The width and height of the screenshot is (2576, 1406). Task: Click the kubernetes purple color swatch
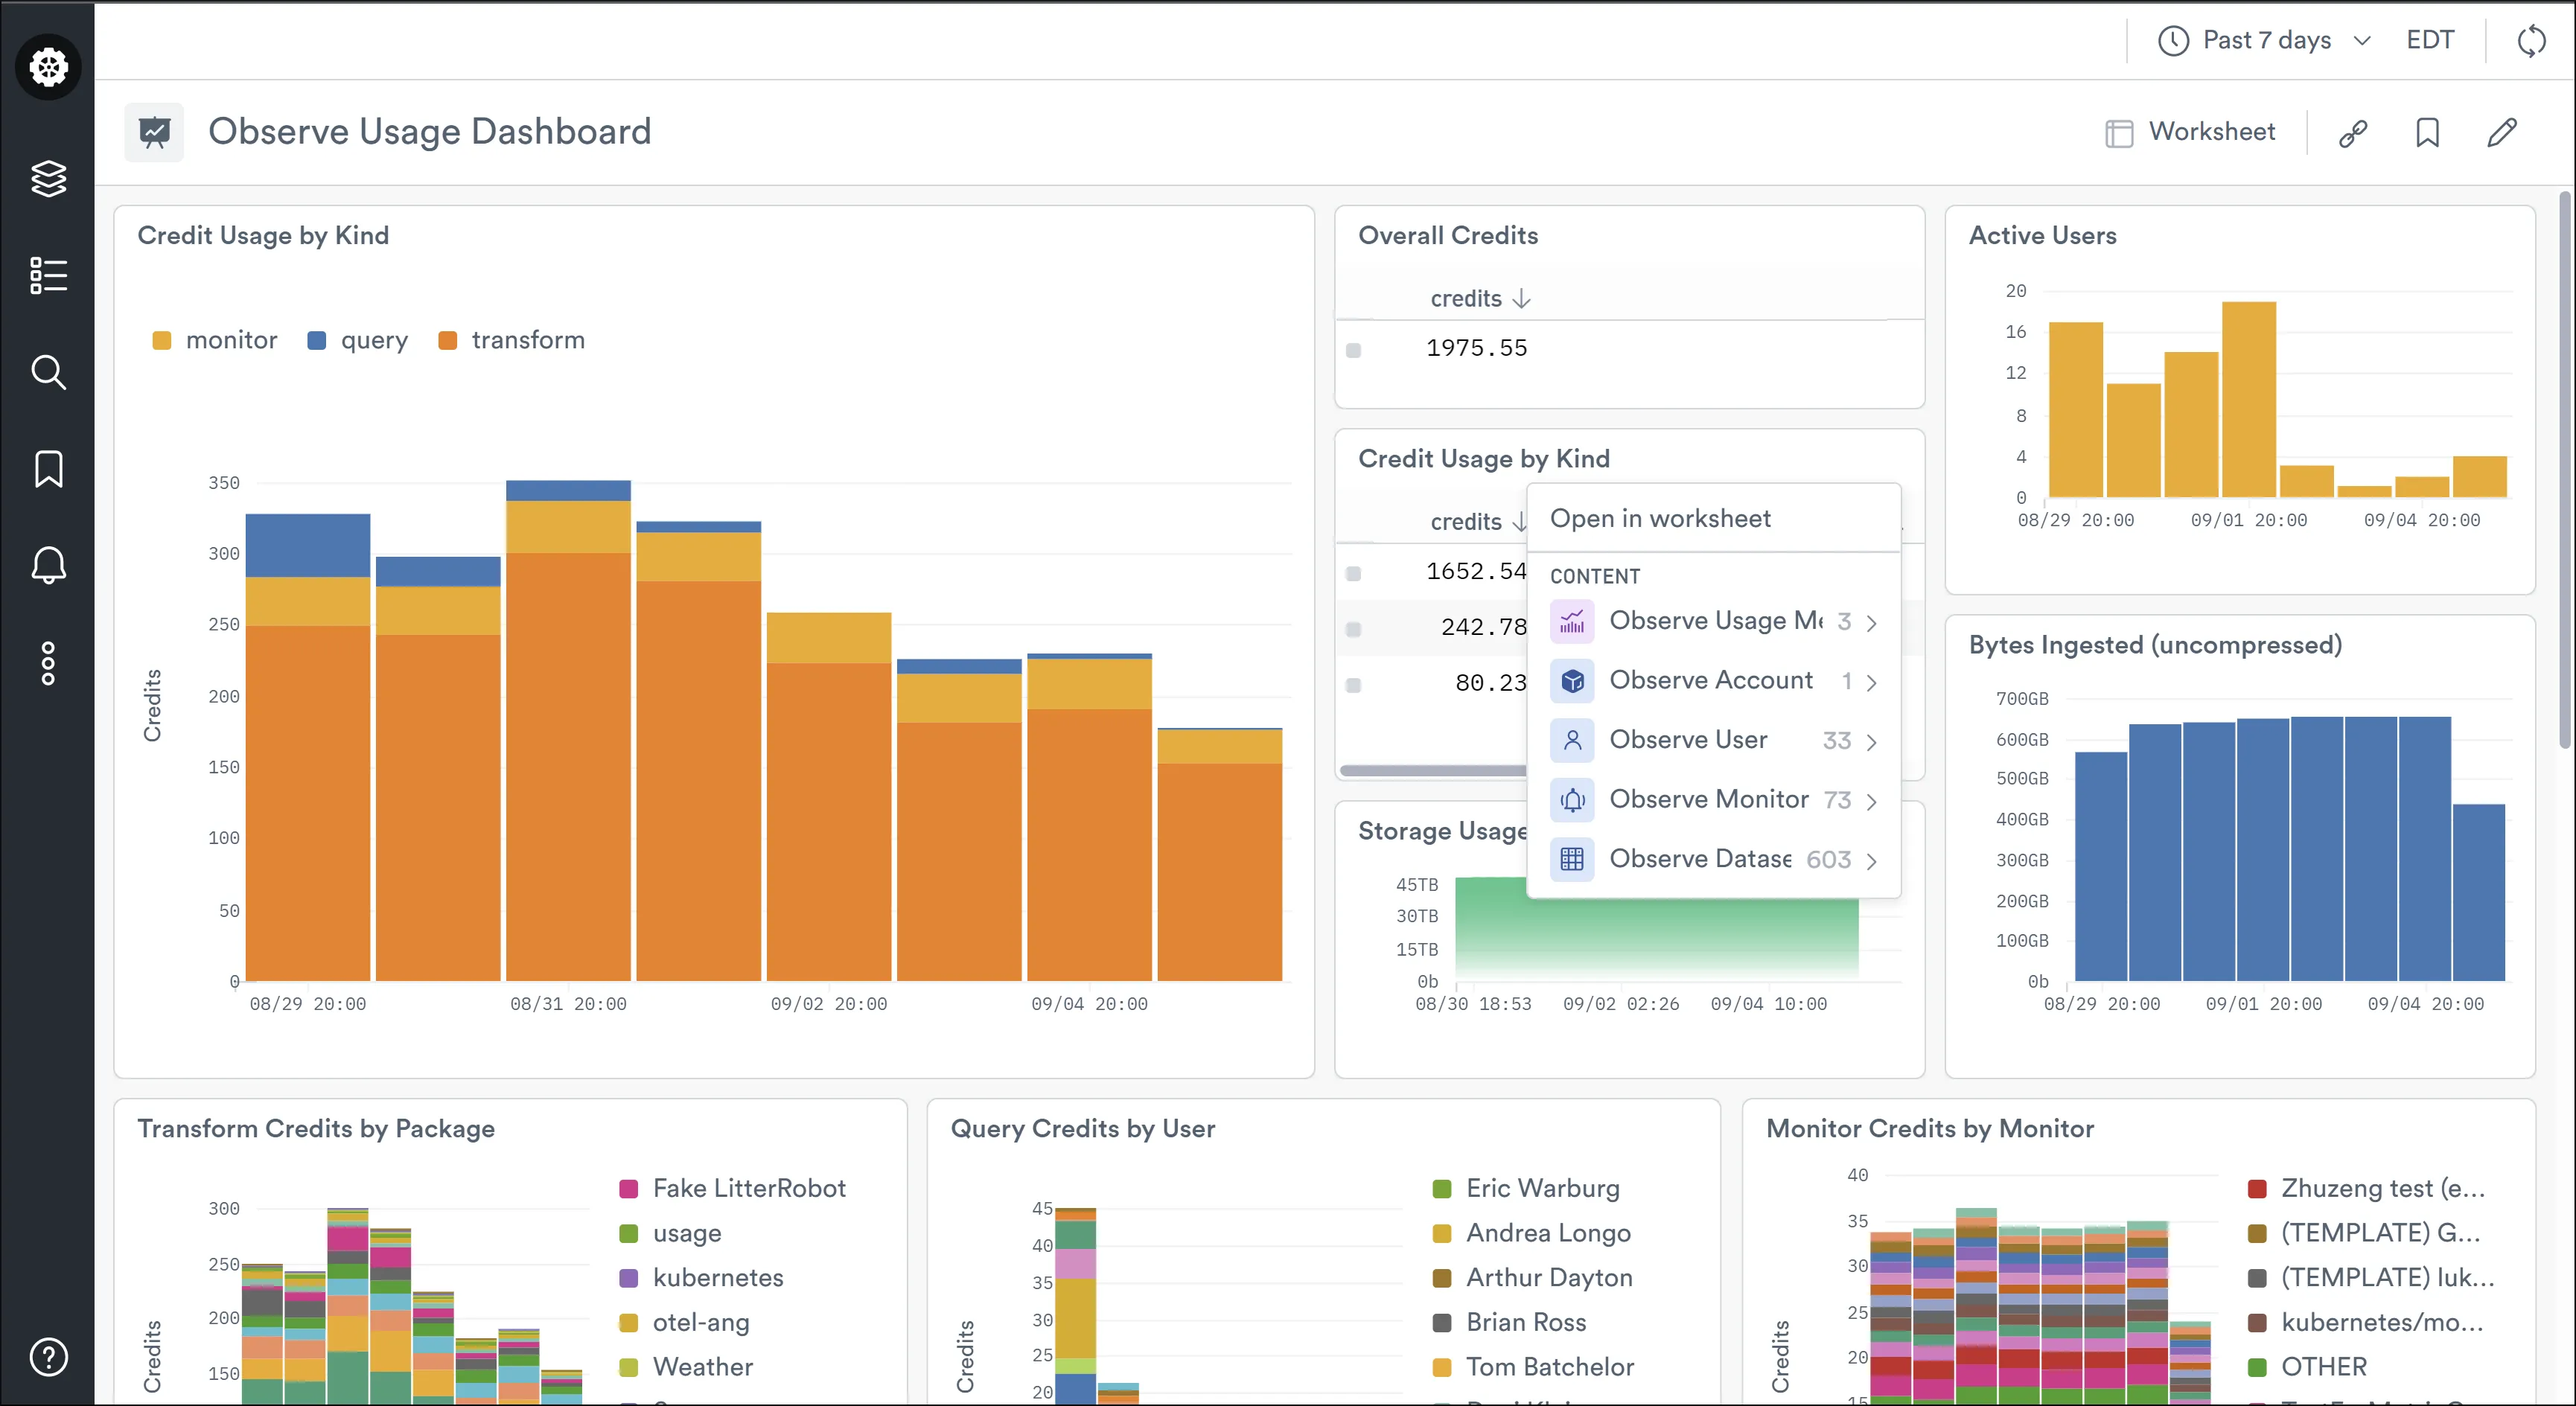click(629, 1278)
